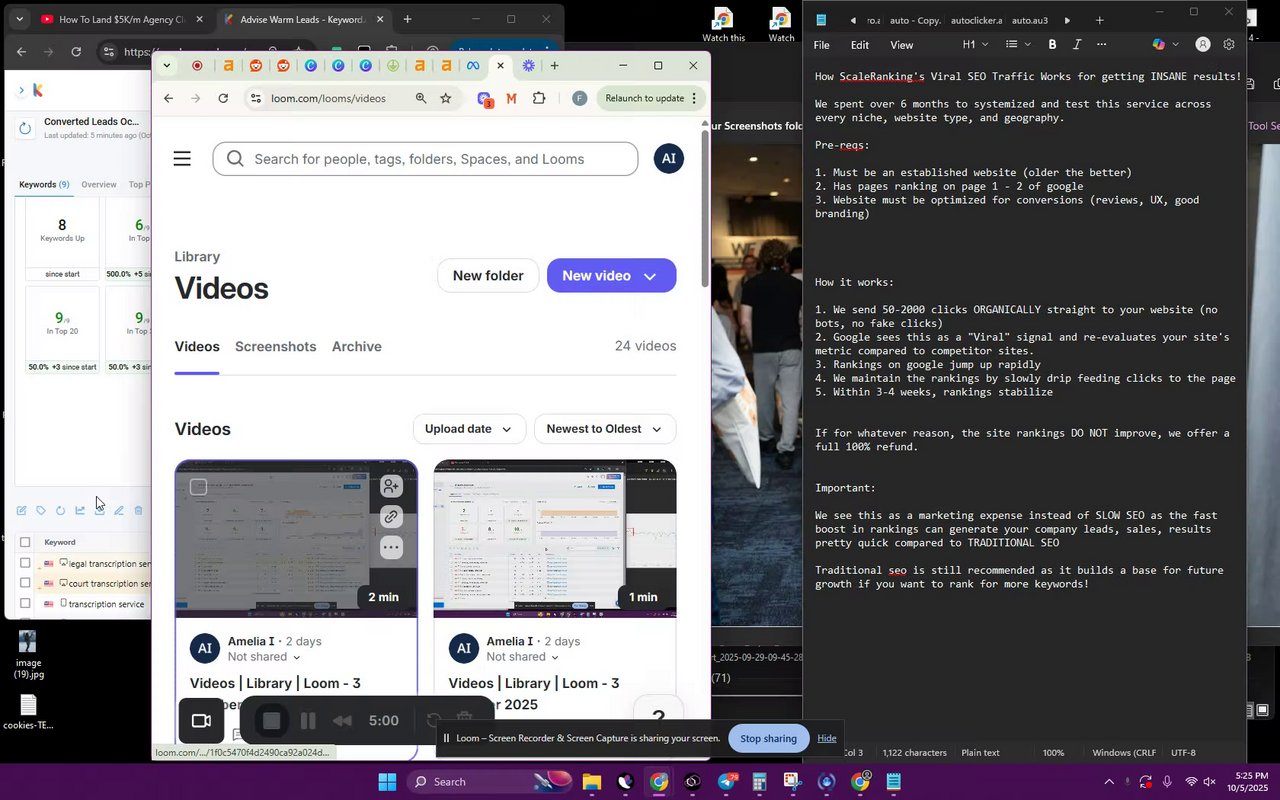Select all keywords with header checkbox
This screenshot has height=800, width=1280.
click(x=25, y=543)
